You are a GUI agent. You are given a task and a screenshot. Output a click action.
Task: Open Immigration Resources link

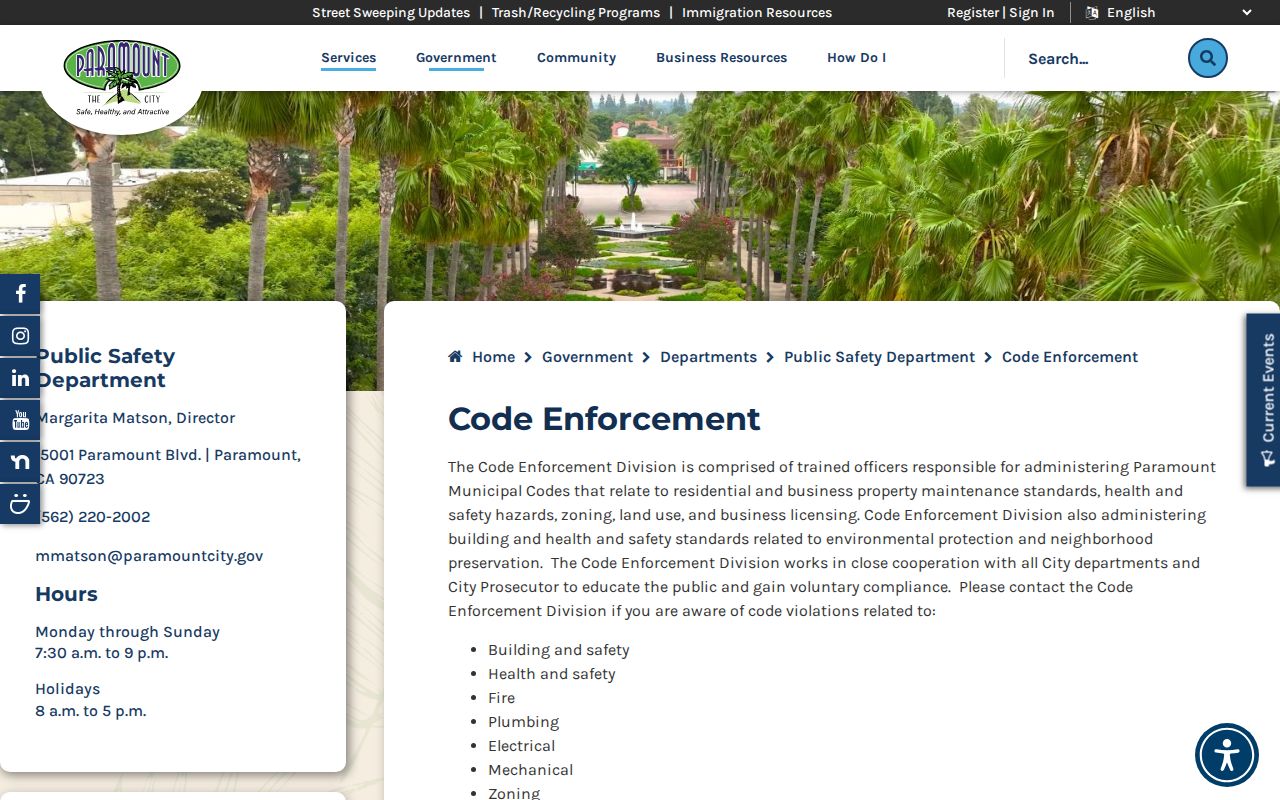[x=757, y=13]
